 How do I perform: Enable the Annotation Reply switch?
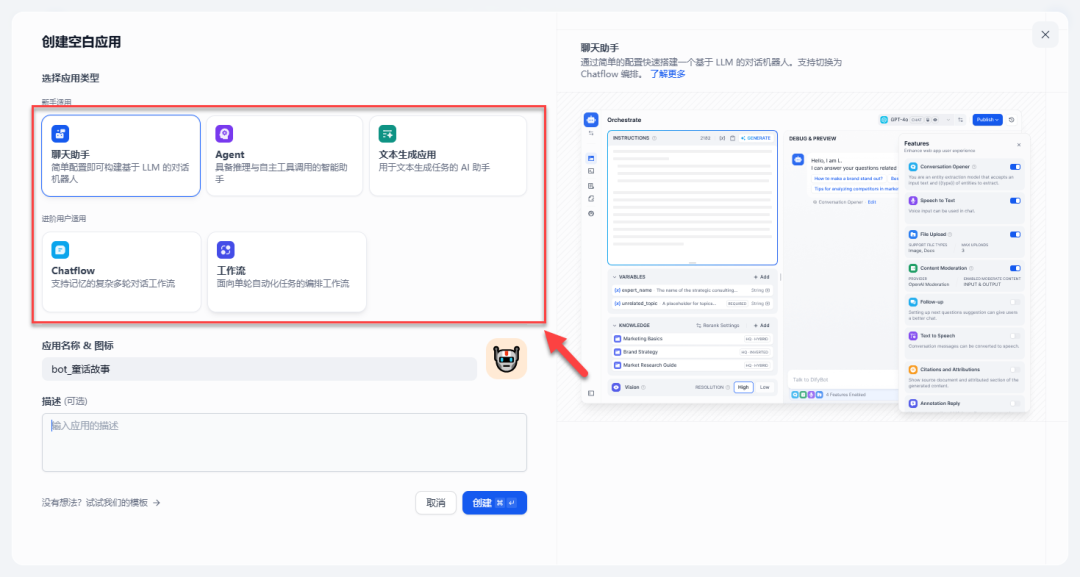coord(1015,403)
